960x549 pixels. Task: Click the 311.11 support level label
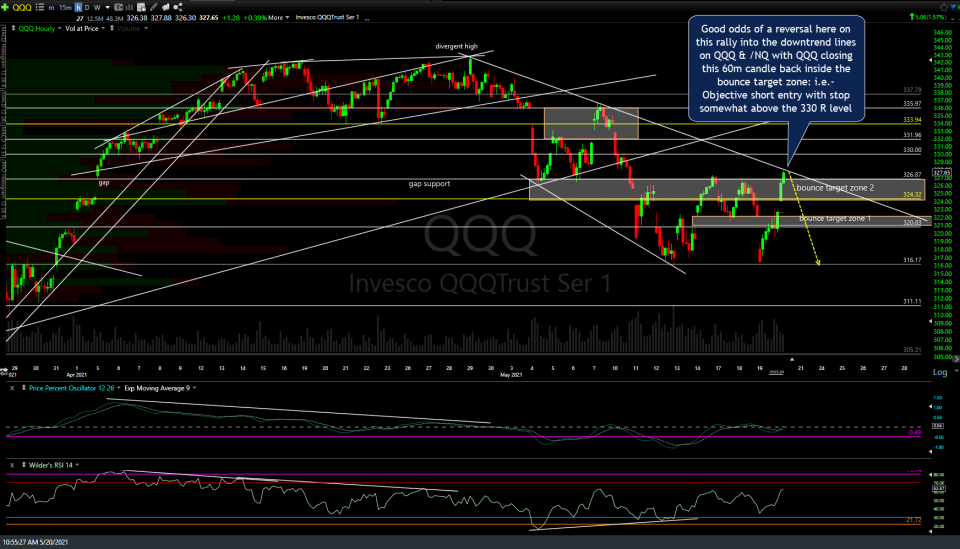[912, 301]
